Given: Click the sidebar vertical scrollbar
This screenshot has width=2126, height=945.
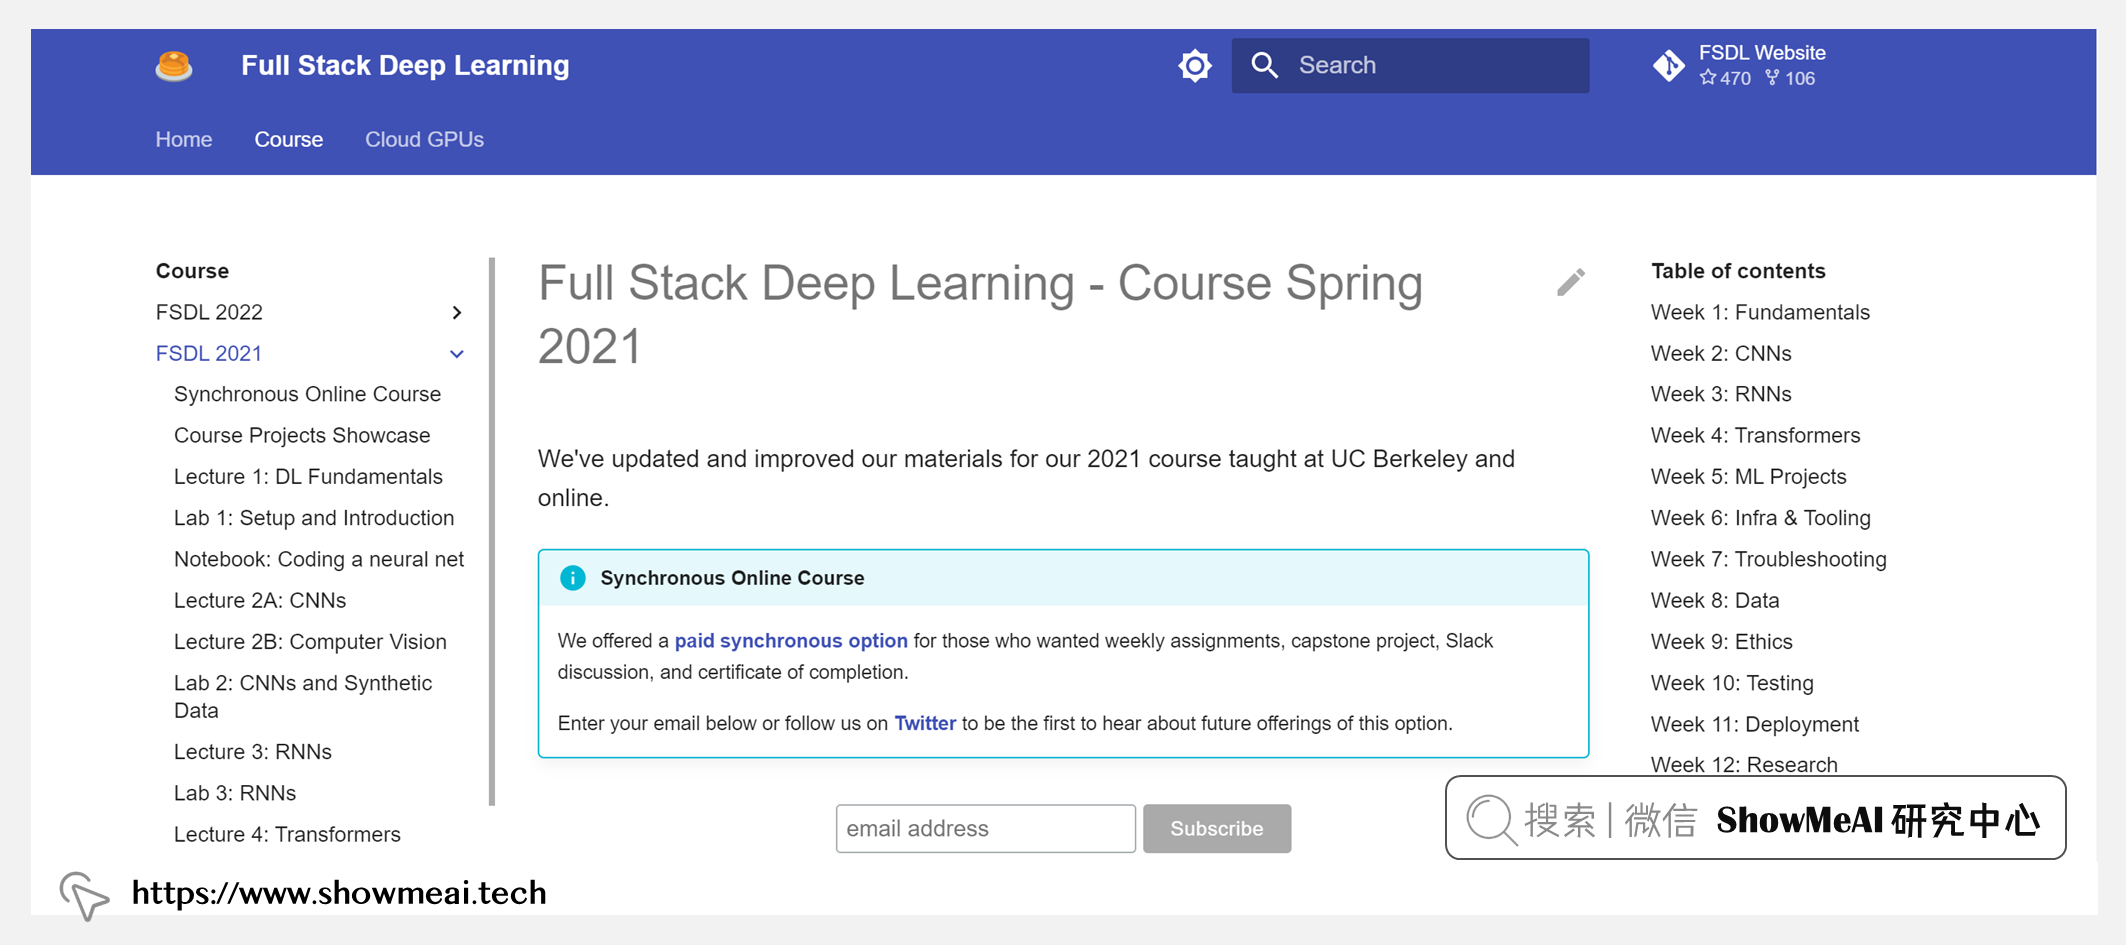Looking at the screenshot, I should pos(492,531).
